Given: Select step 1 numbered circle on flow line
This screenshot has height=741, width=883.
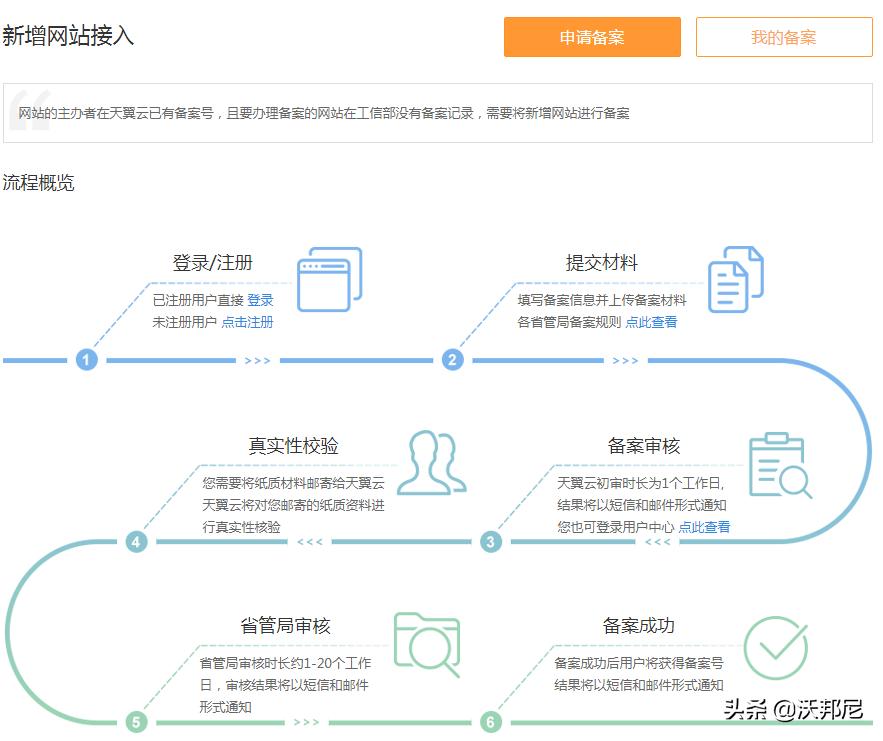Looking at the screenshot, I should click(x=85, y=360).
